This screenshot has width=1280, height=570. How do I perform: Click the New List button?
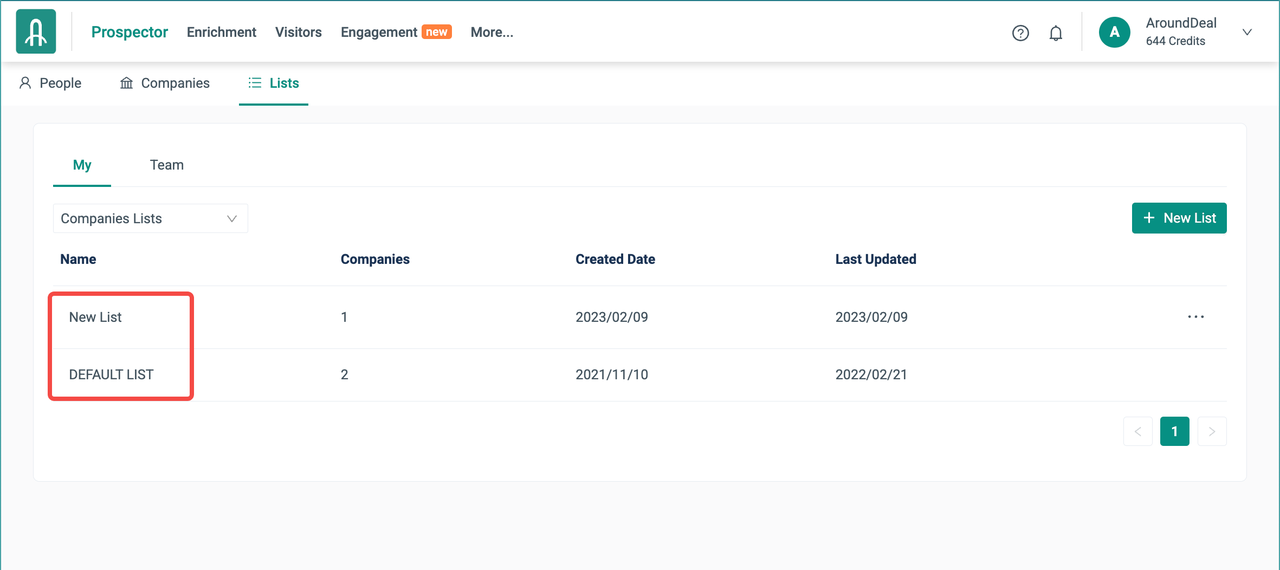1179,218
